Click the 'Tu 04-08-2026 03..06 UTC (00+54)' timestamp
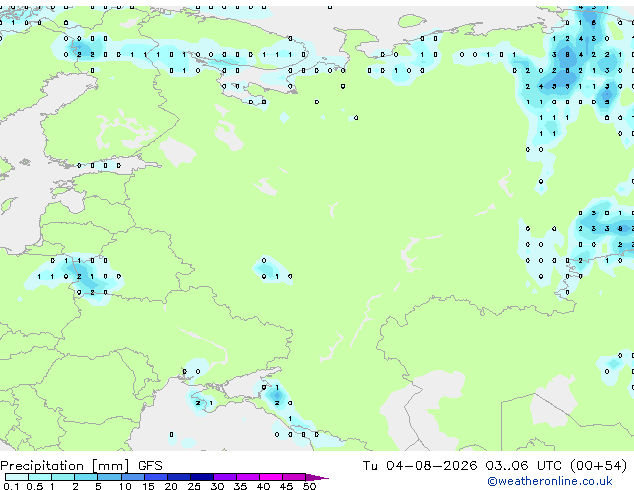Screen dimensions: 634x490 (x=495, y=466)
